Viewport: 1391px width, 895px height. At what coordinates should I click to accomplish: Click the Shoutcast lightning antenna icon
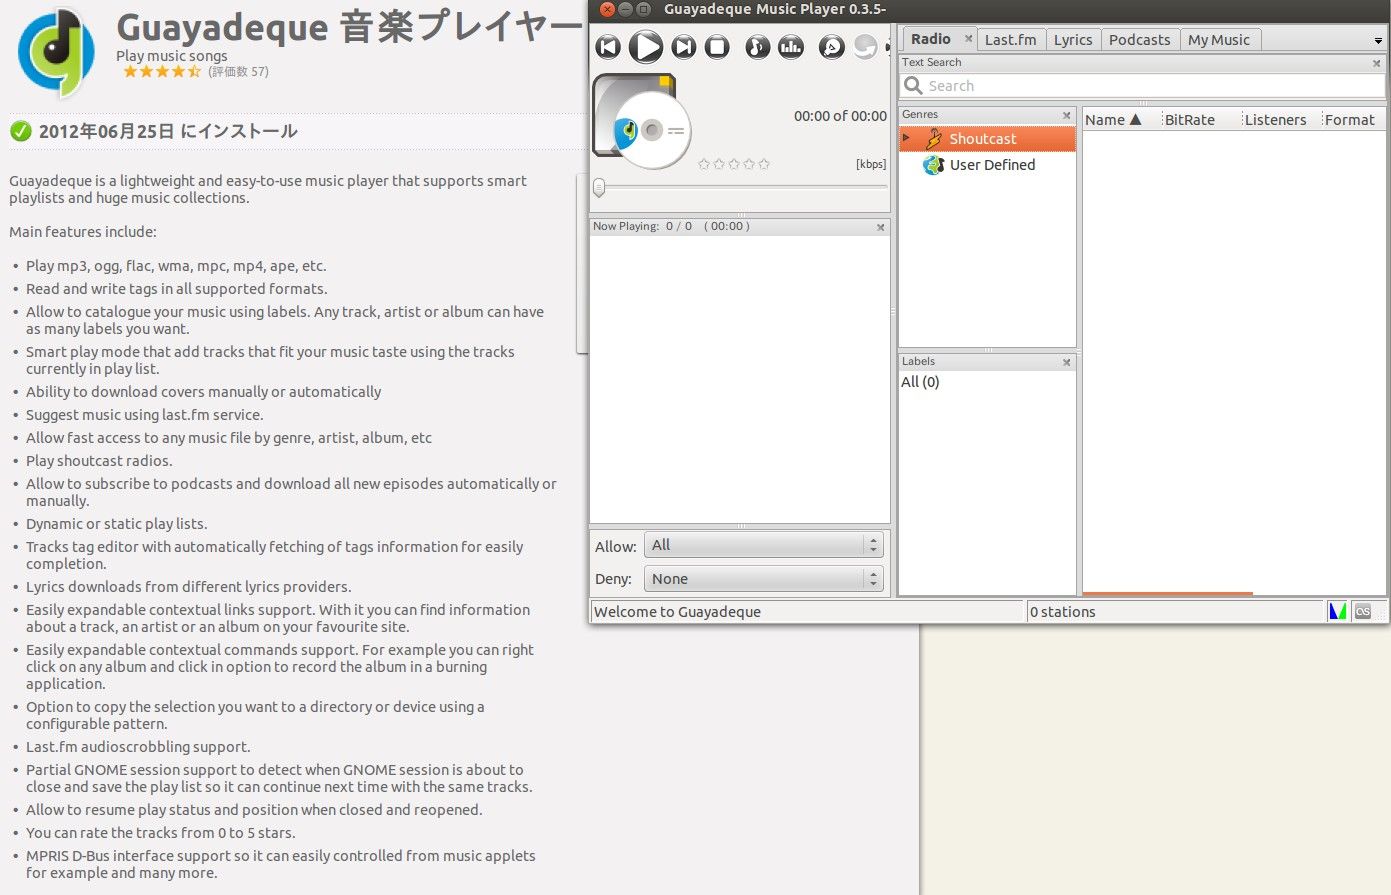click(x=934, y=139)
